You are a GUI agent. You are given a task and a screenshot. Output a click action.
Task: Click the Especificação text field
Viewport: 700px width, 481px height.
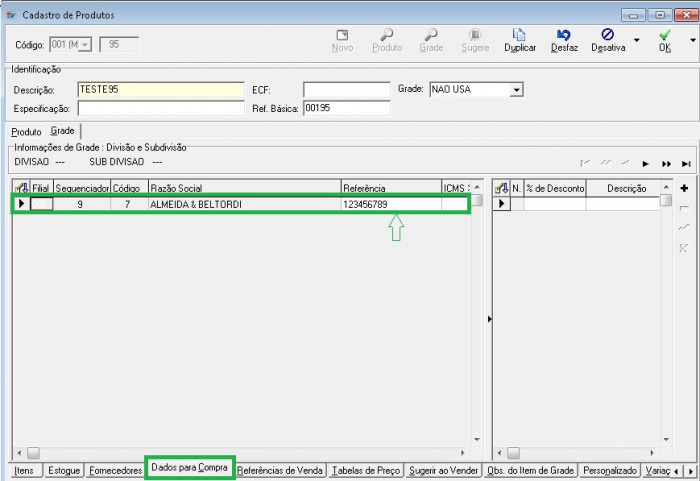coord(160,108)
